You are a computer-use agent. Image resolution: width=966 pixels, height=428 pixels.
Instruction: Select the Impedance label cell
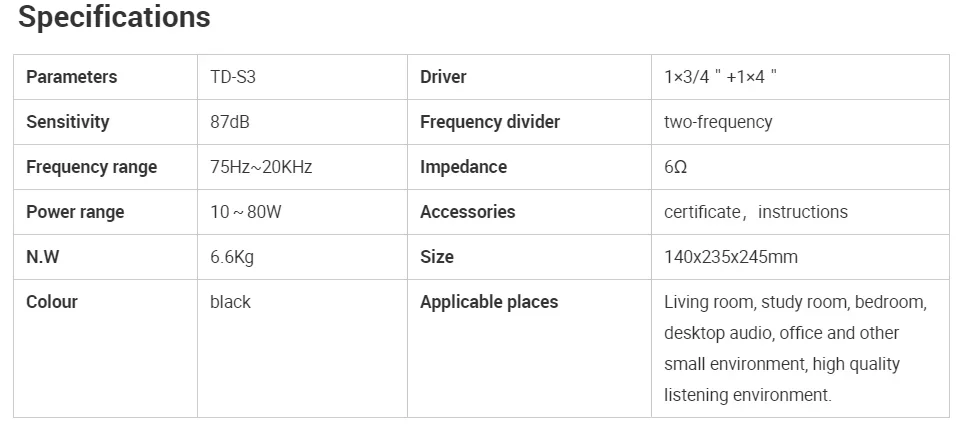coord(463,167)
